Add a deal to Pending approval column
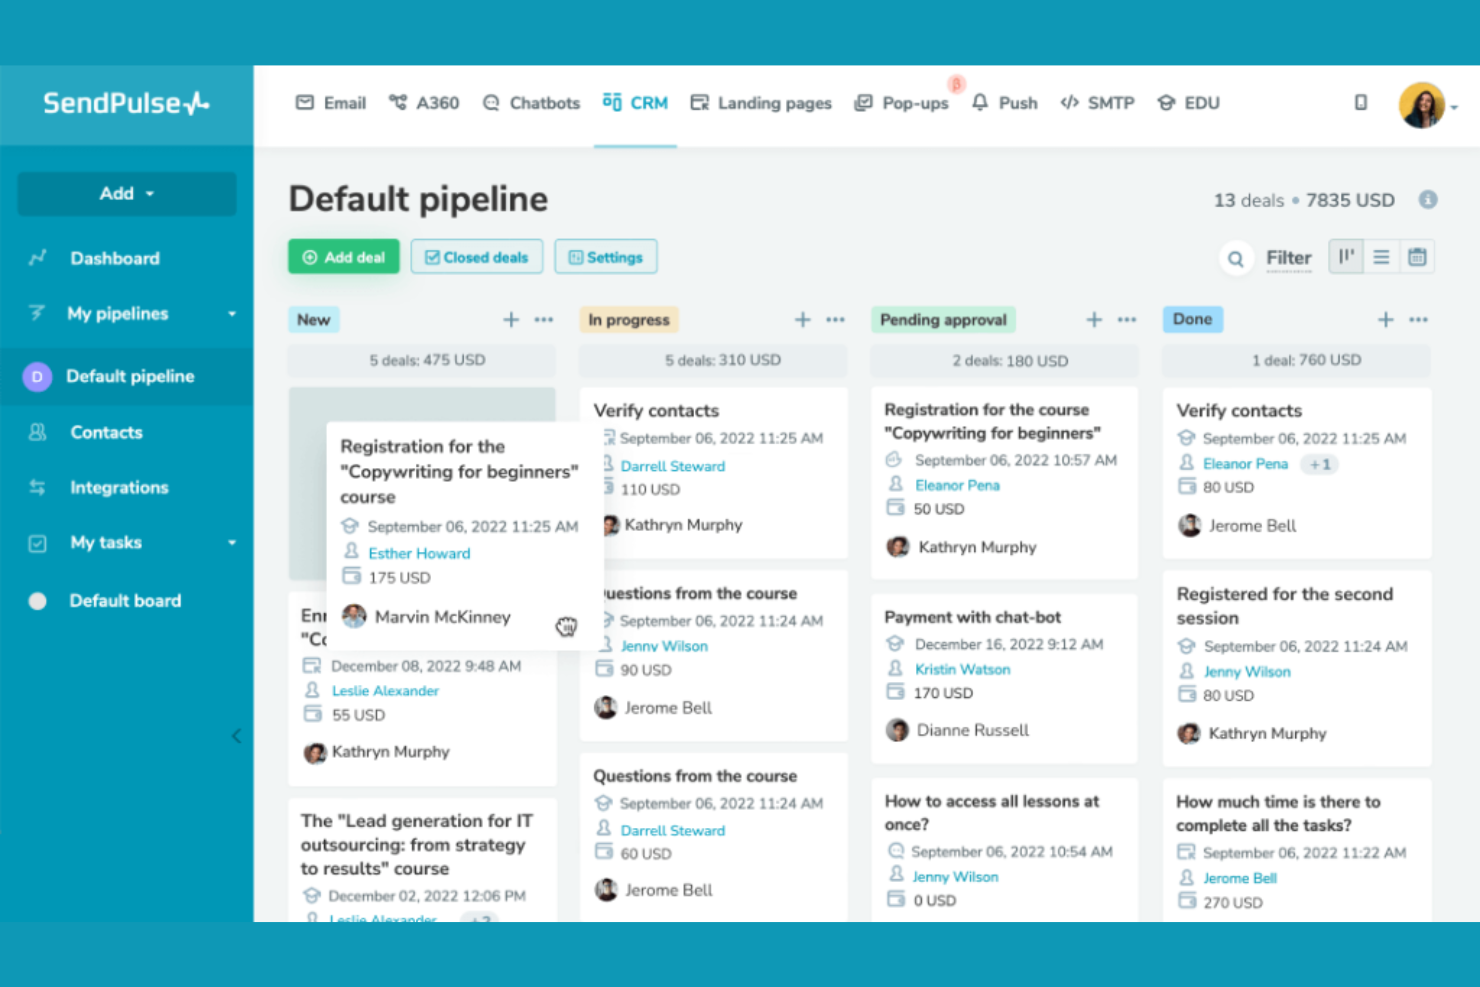This screenshot has width=1480, height=987. (x=1094, y=320)
